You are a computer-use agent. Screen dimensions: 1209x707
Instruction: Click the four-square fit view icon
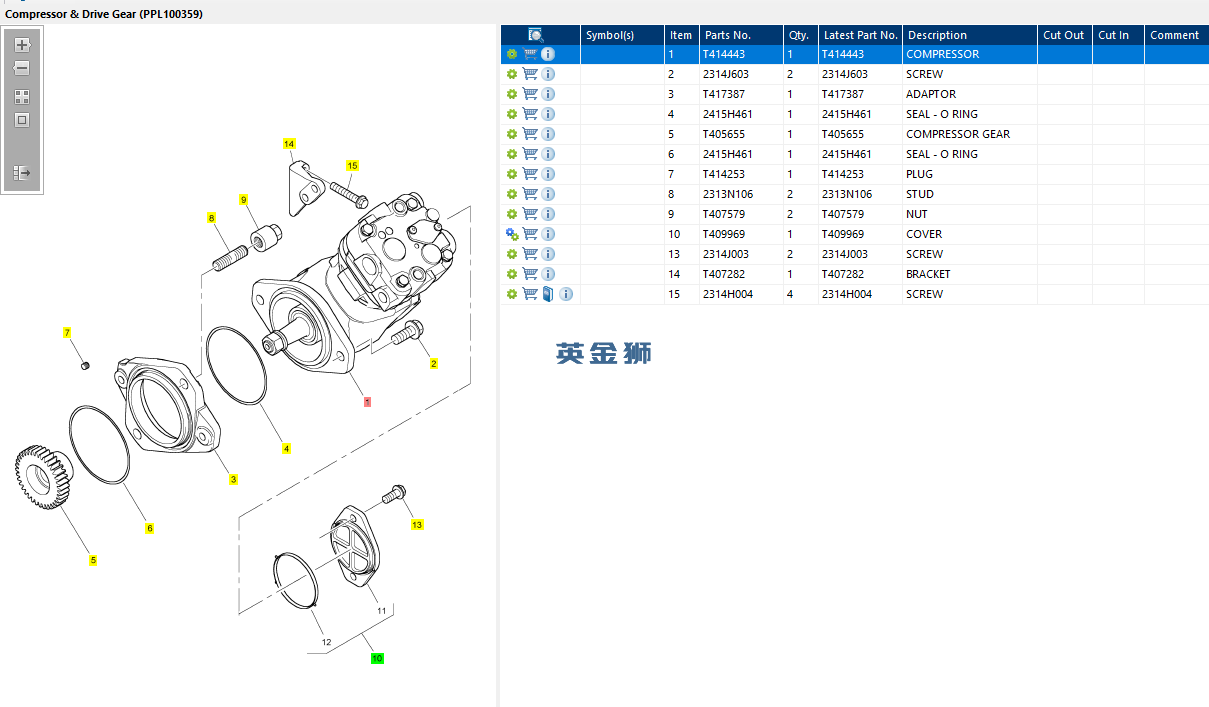coord(22,97)
